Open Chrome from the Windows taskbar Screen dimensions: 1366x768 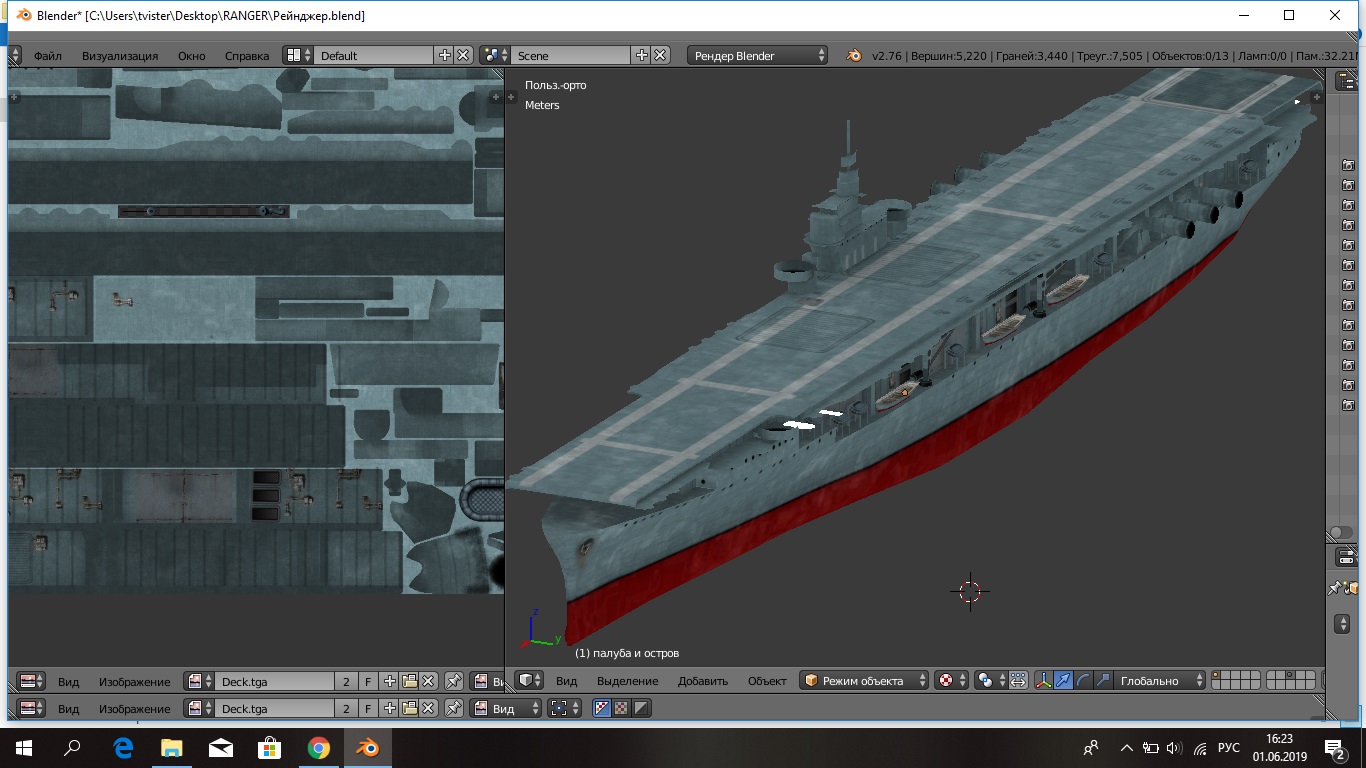coord(318,748)
